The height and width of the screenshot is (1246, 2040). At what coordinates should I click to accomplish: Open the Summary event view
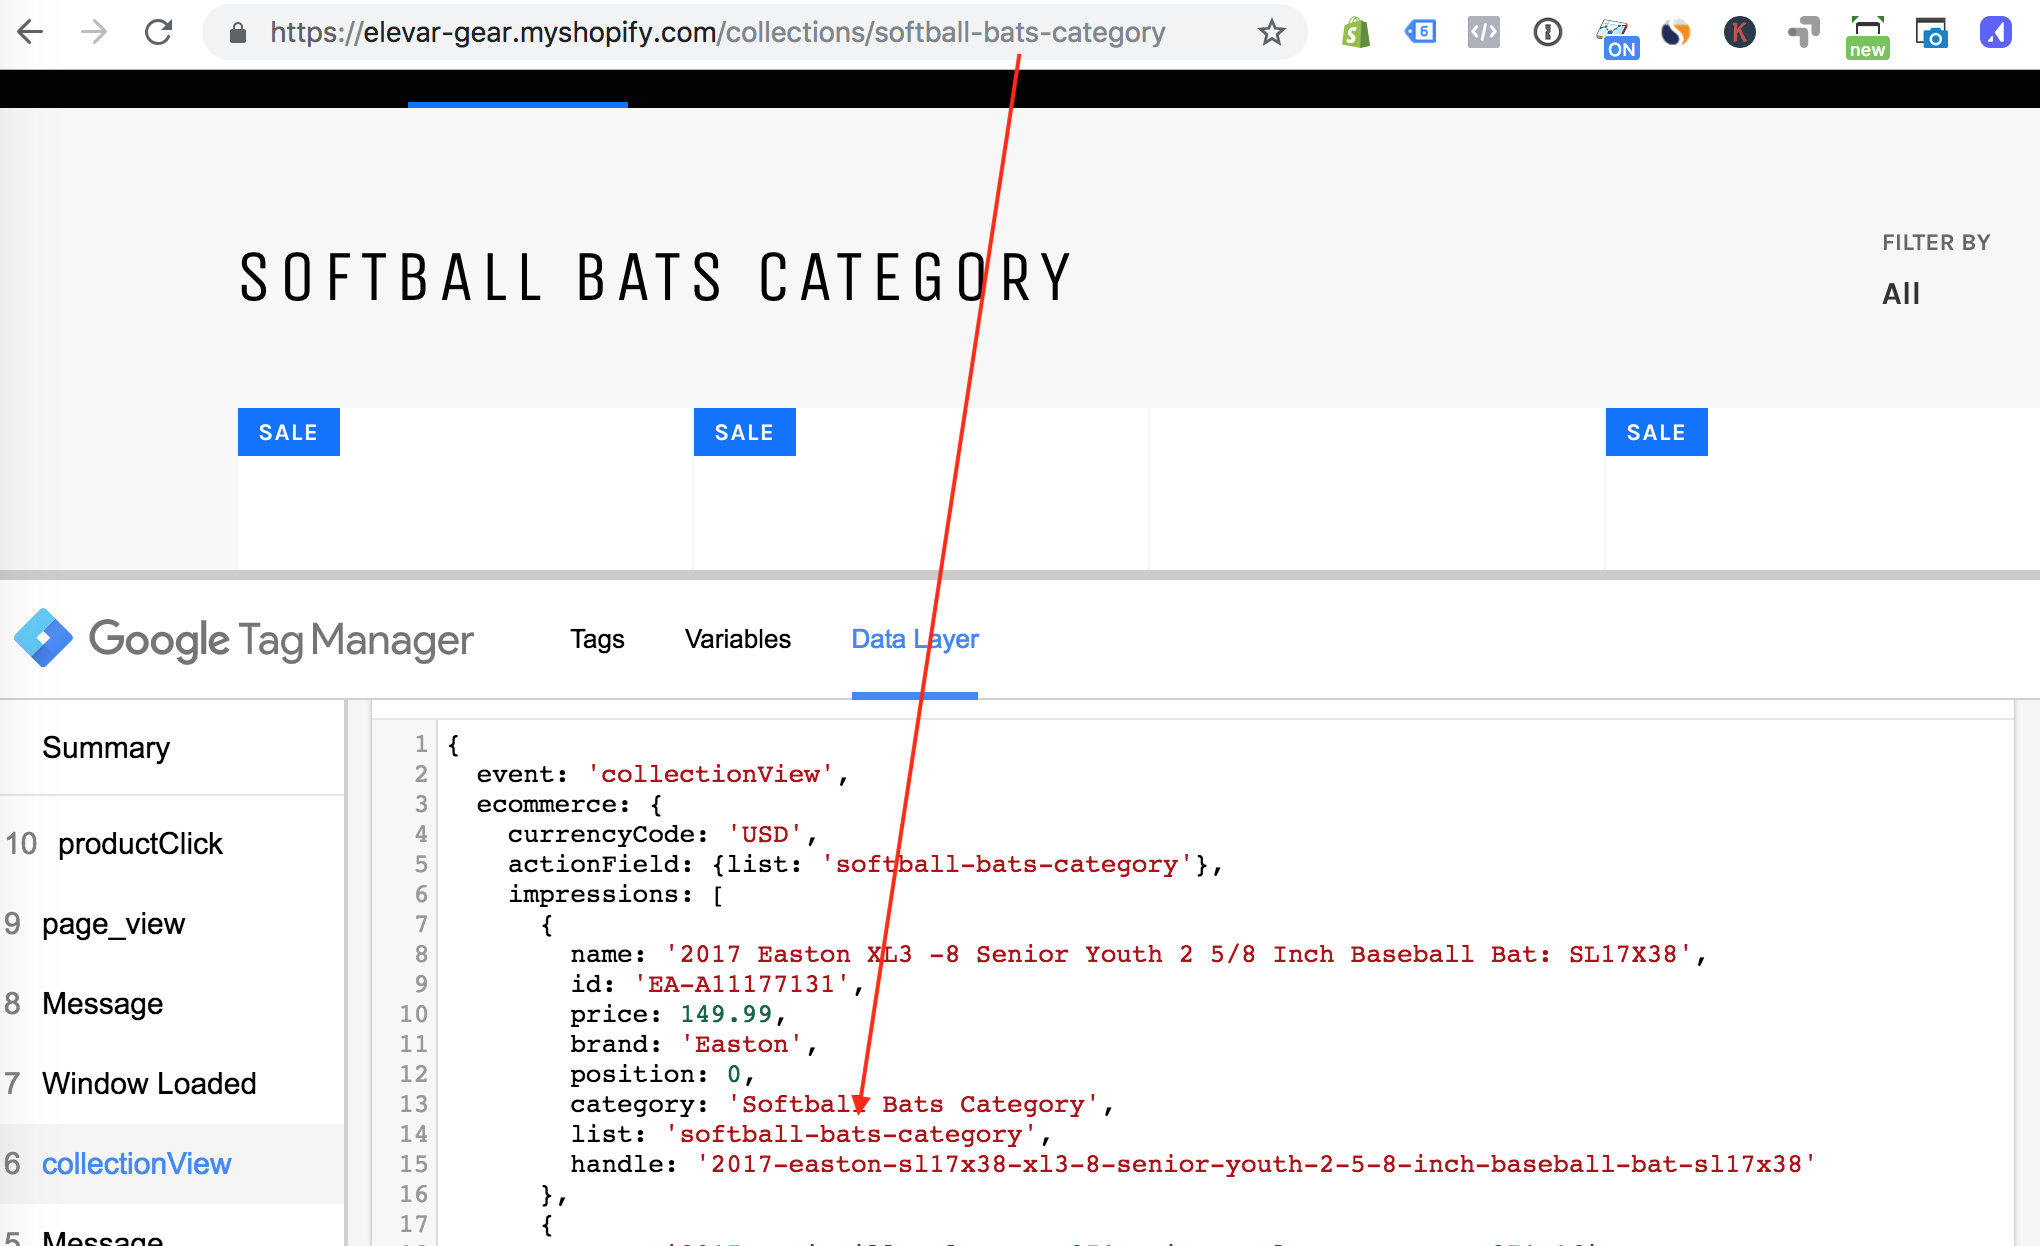tap(106, 748)
